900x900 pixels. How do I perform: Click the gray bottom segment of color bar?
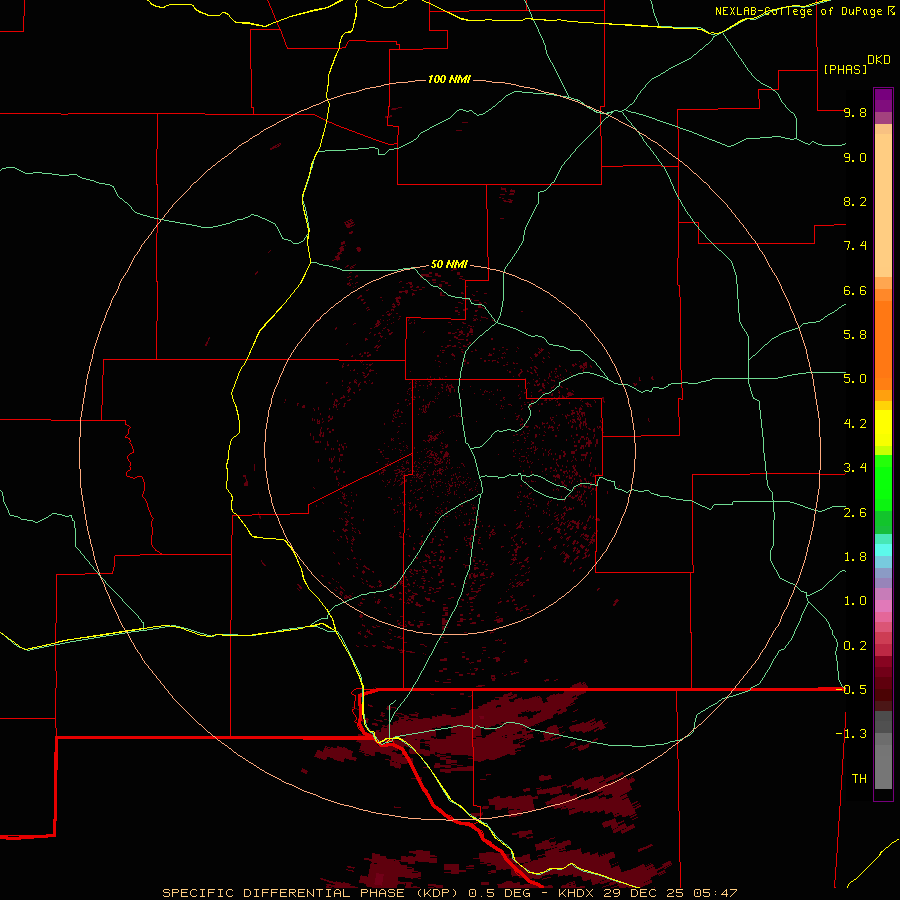(883, 766)
